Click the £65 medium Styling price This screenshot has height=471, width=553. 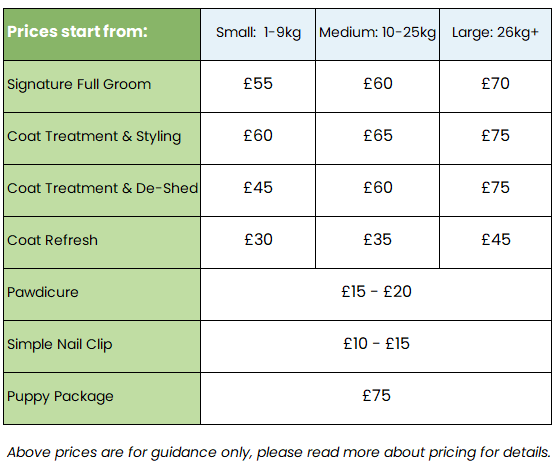[378, 135]
